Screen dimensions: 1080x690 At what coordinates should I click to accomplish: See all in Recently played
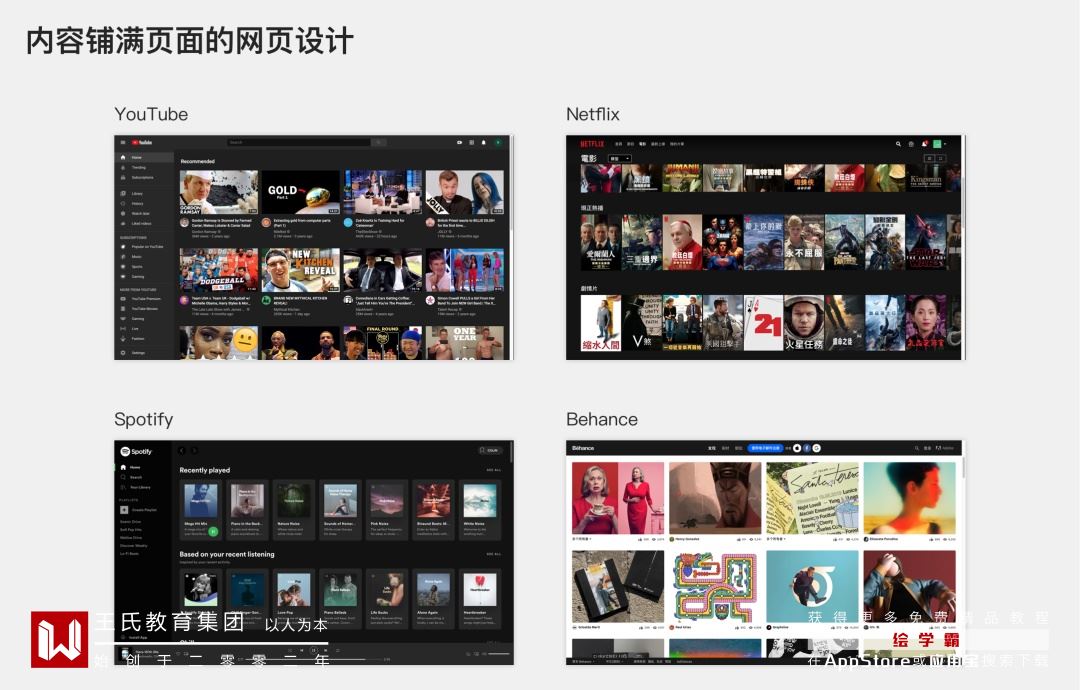493,470
